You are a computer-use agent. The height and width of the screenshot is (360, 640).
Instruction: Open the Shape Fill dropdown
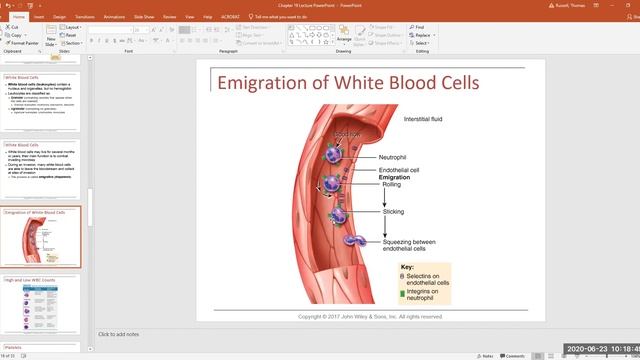(x=382, y=27)
